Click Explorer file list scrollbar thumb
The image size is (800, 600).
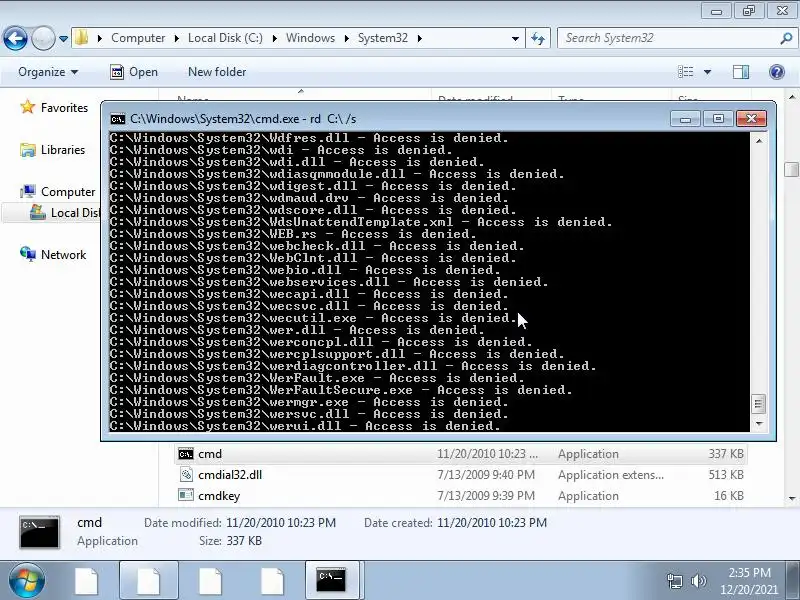pyautogui.click(x=791, y=170)
